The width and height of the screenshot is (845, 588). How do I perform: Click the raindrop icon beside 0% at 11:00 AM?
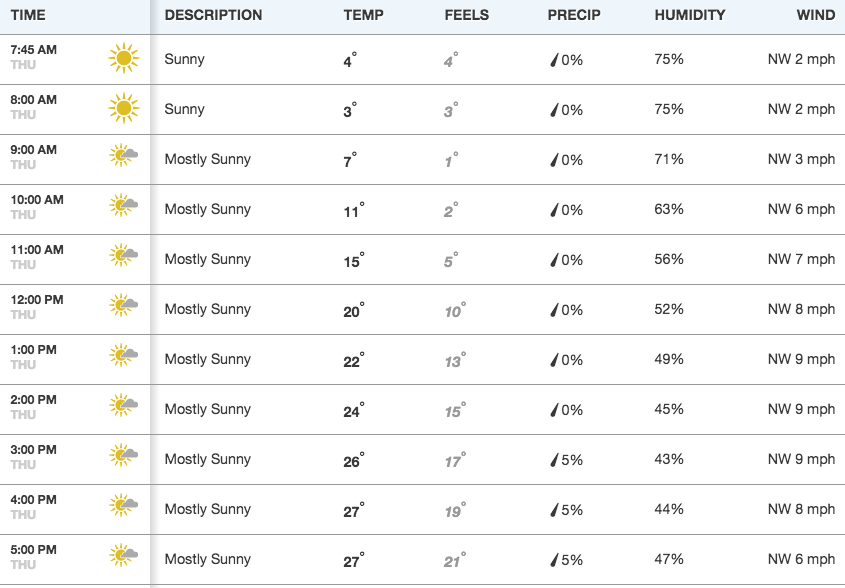[x=553, y=260]
